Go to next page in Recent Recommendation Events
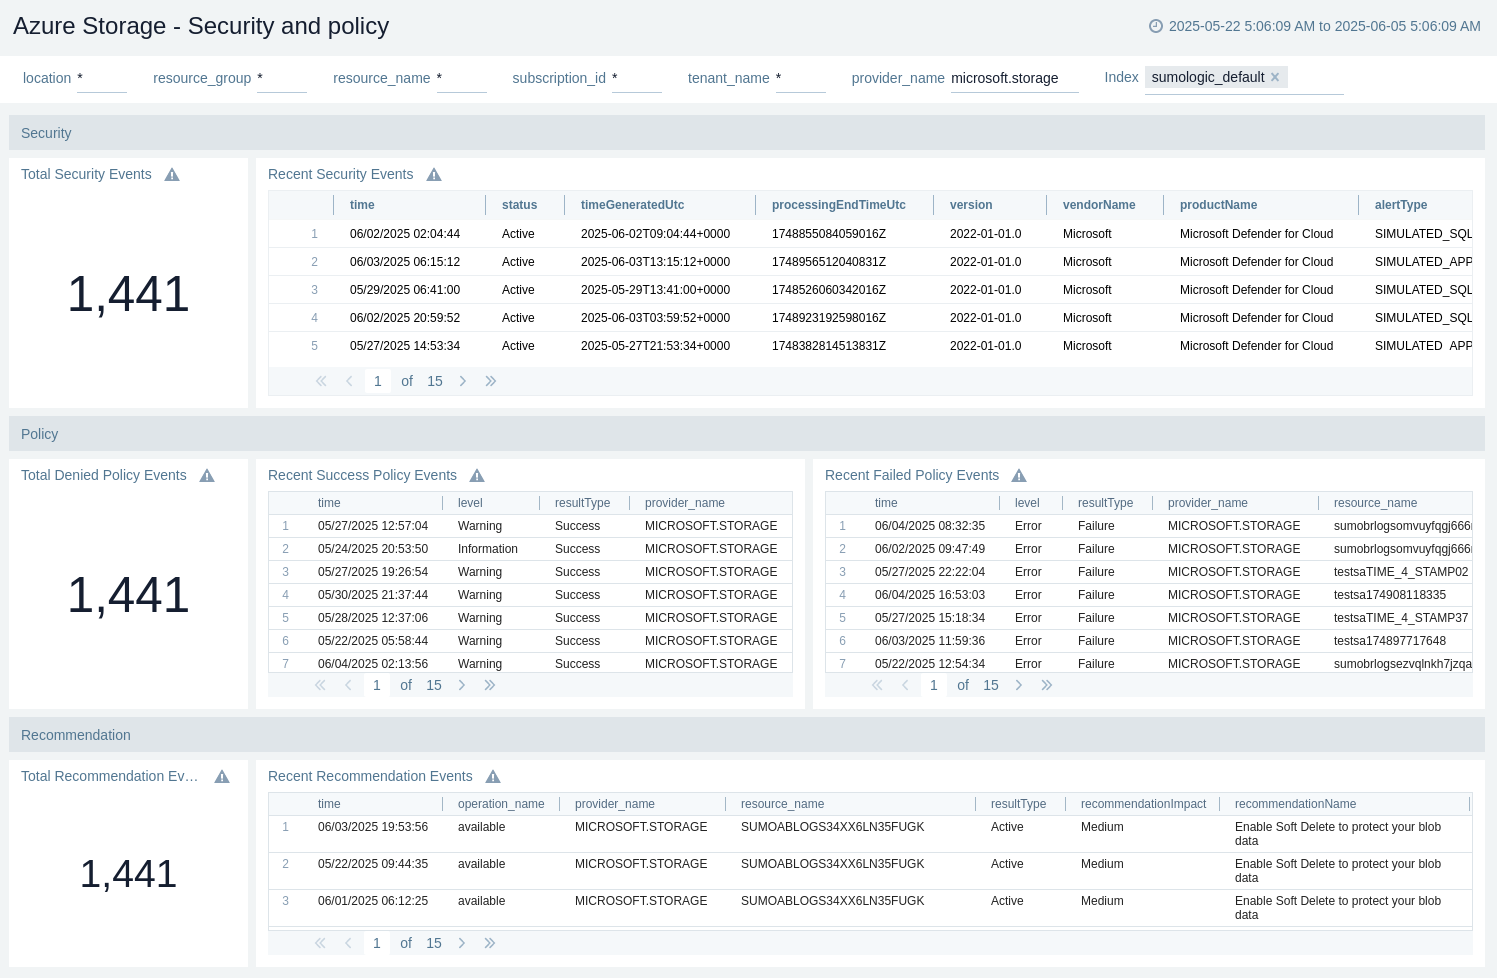The image size is (1497, 978). point(462,943)
